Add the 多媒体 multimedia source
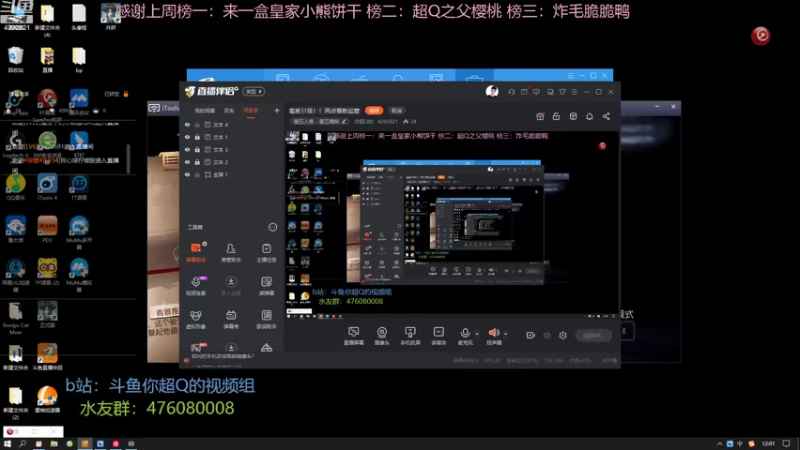800x450 pixels. pyautogui.click(x=438, y=336)
